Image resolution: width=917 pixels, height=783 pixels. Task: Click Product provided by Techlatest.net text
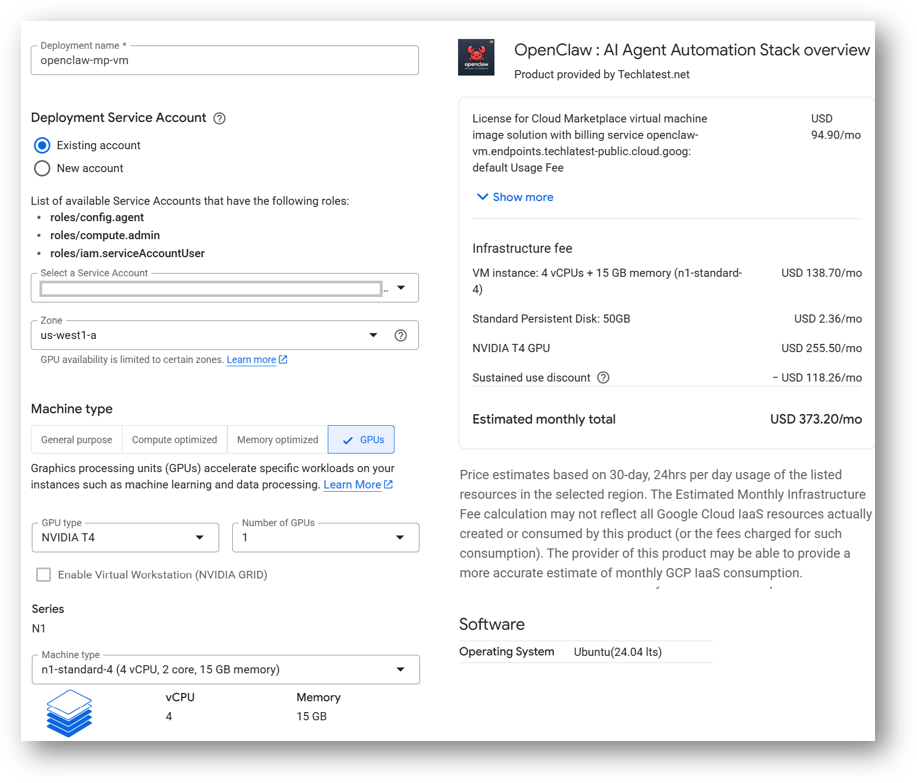coord(602,74)
